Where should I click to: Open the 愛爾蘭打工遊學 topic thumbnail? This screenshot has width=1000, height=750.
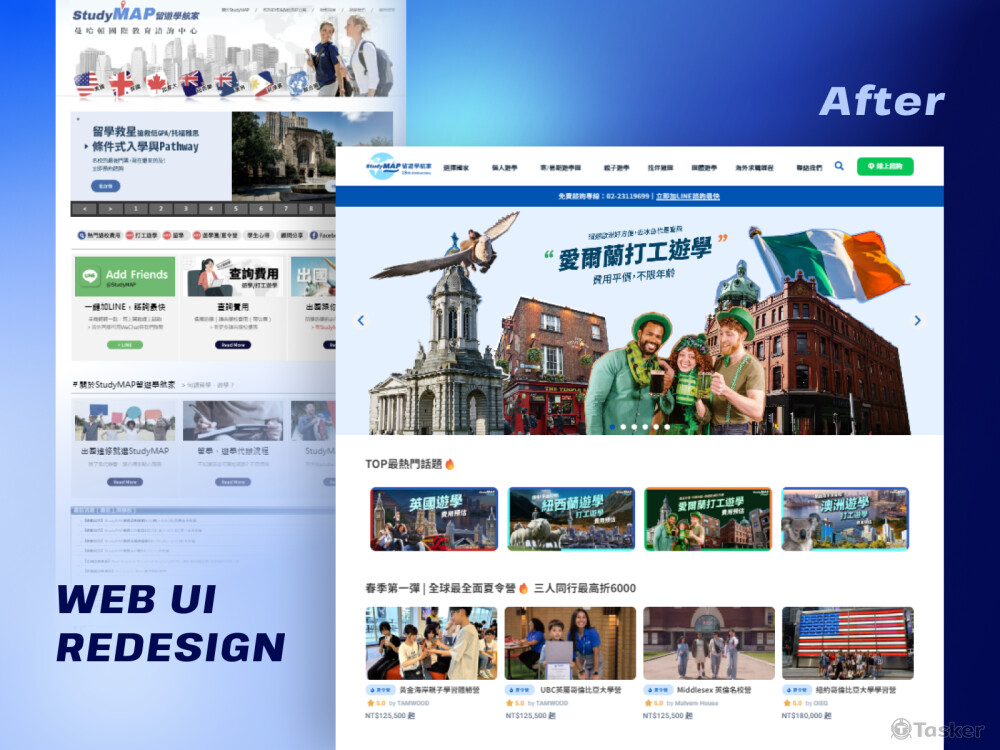[x=708, y=518]
